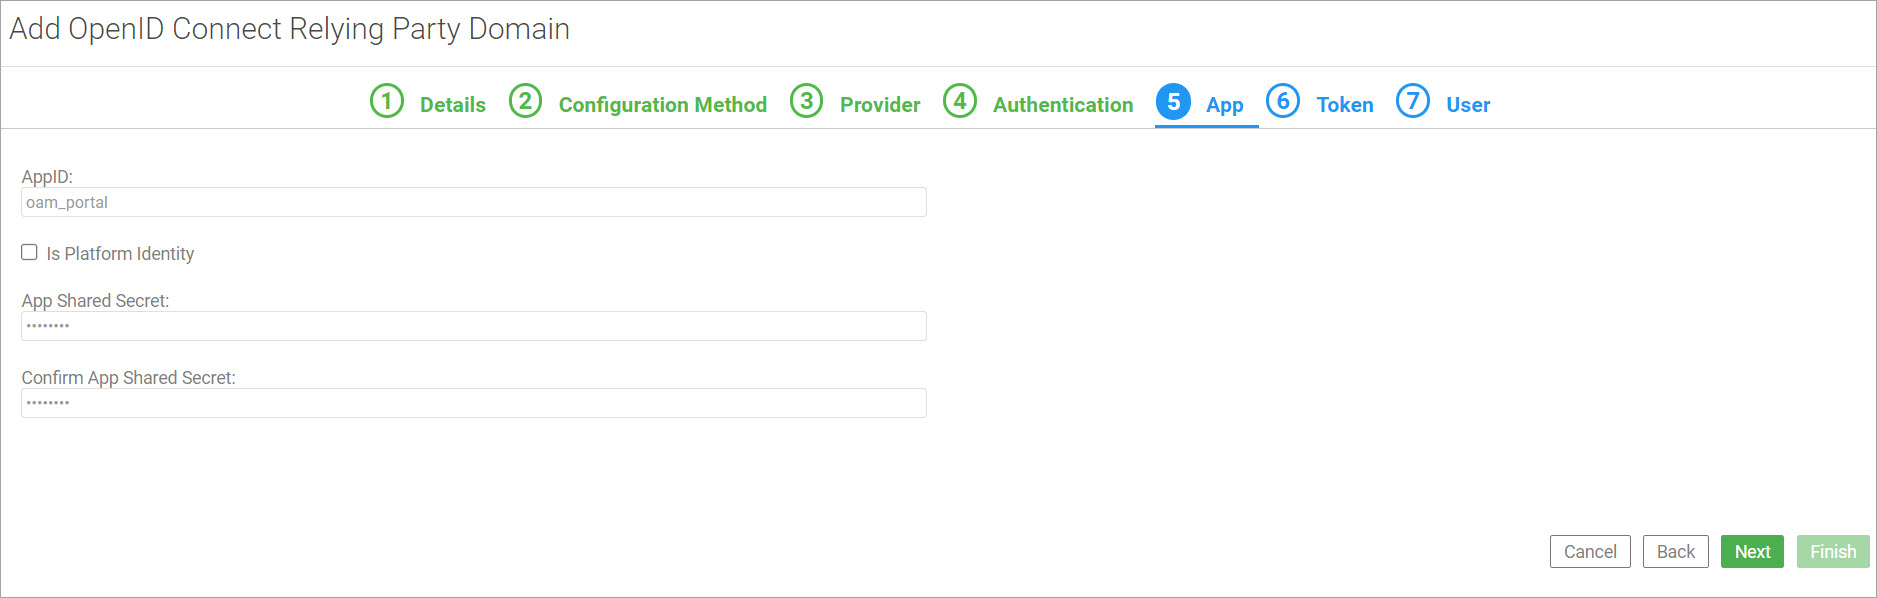The height and width of the screenshot is (598, 1877).
Task: Enable the Is Platform Identity checkbox
Action: [x=30, y=252]
